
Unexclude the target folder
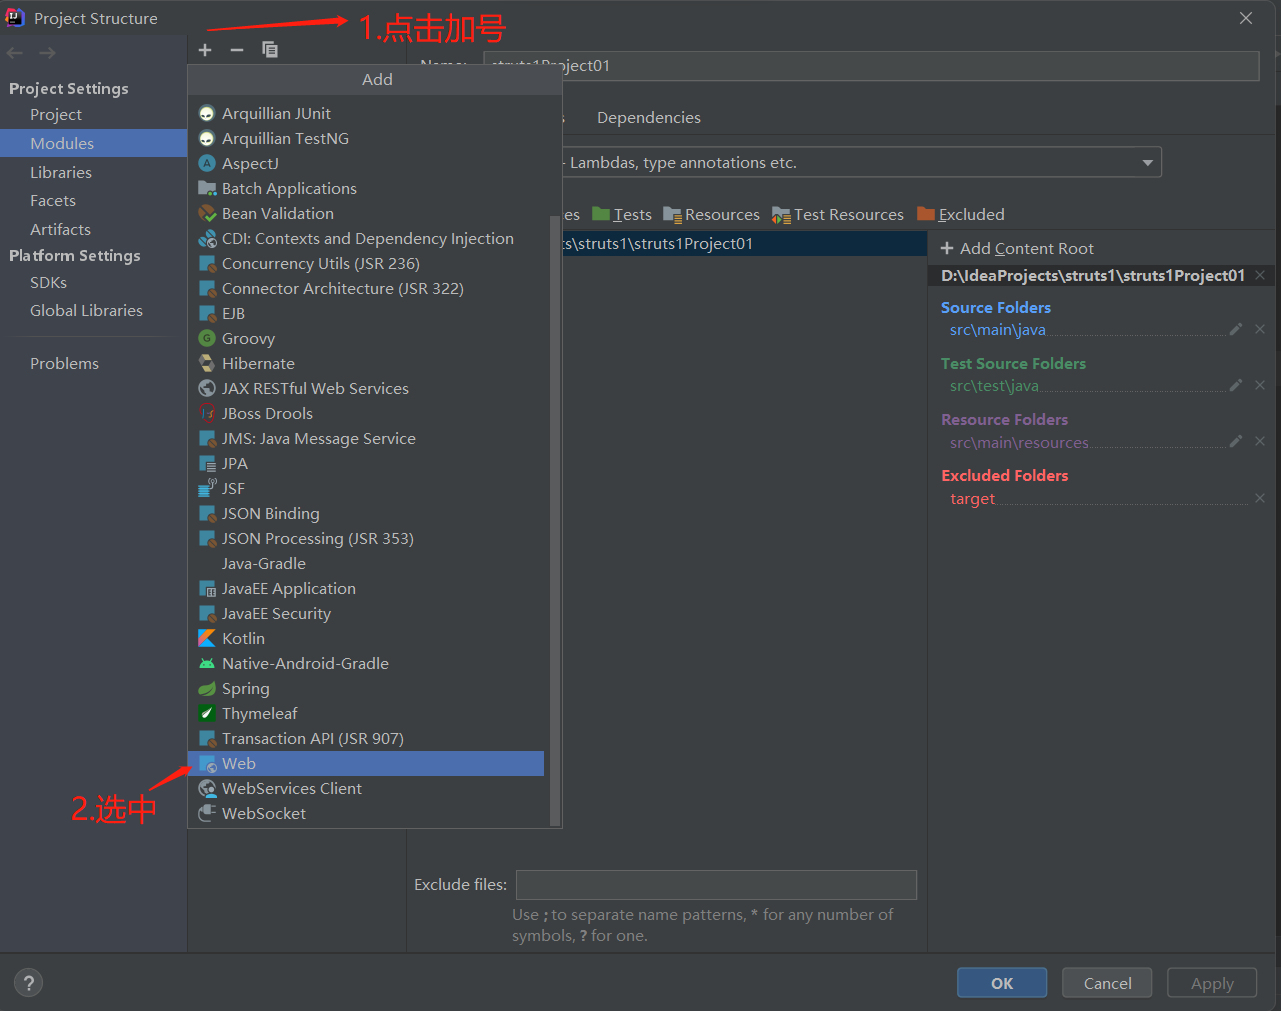pos(1260,498)
